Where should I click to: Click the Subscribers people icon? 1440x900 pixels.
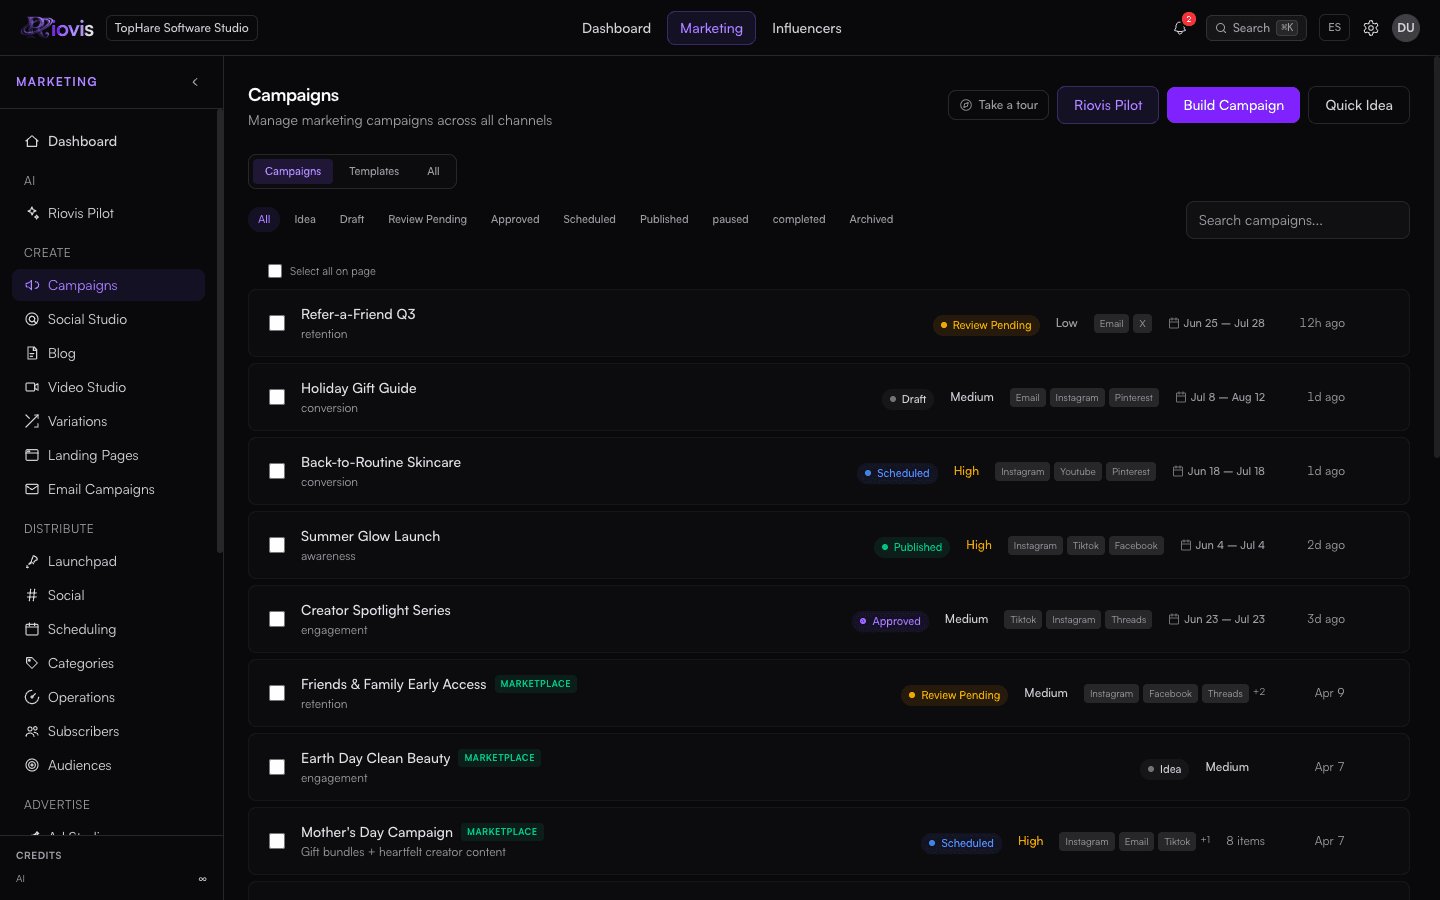click(32, 731)
